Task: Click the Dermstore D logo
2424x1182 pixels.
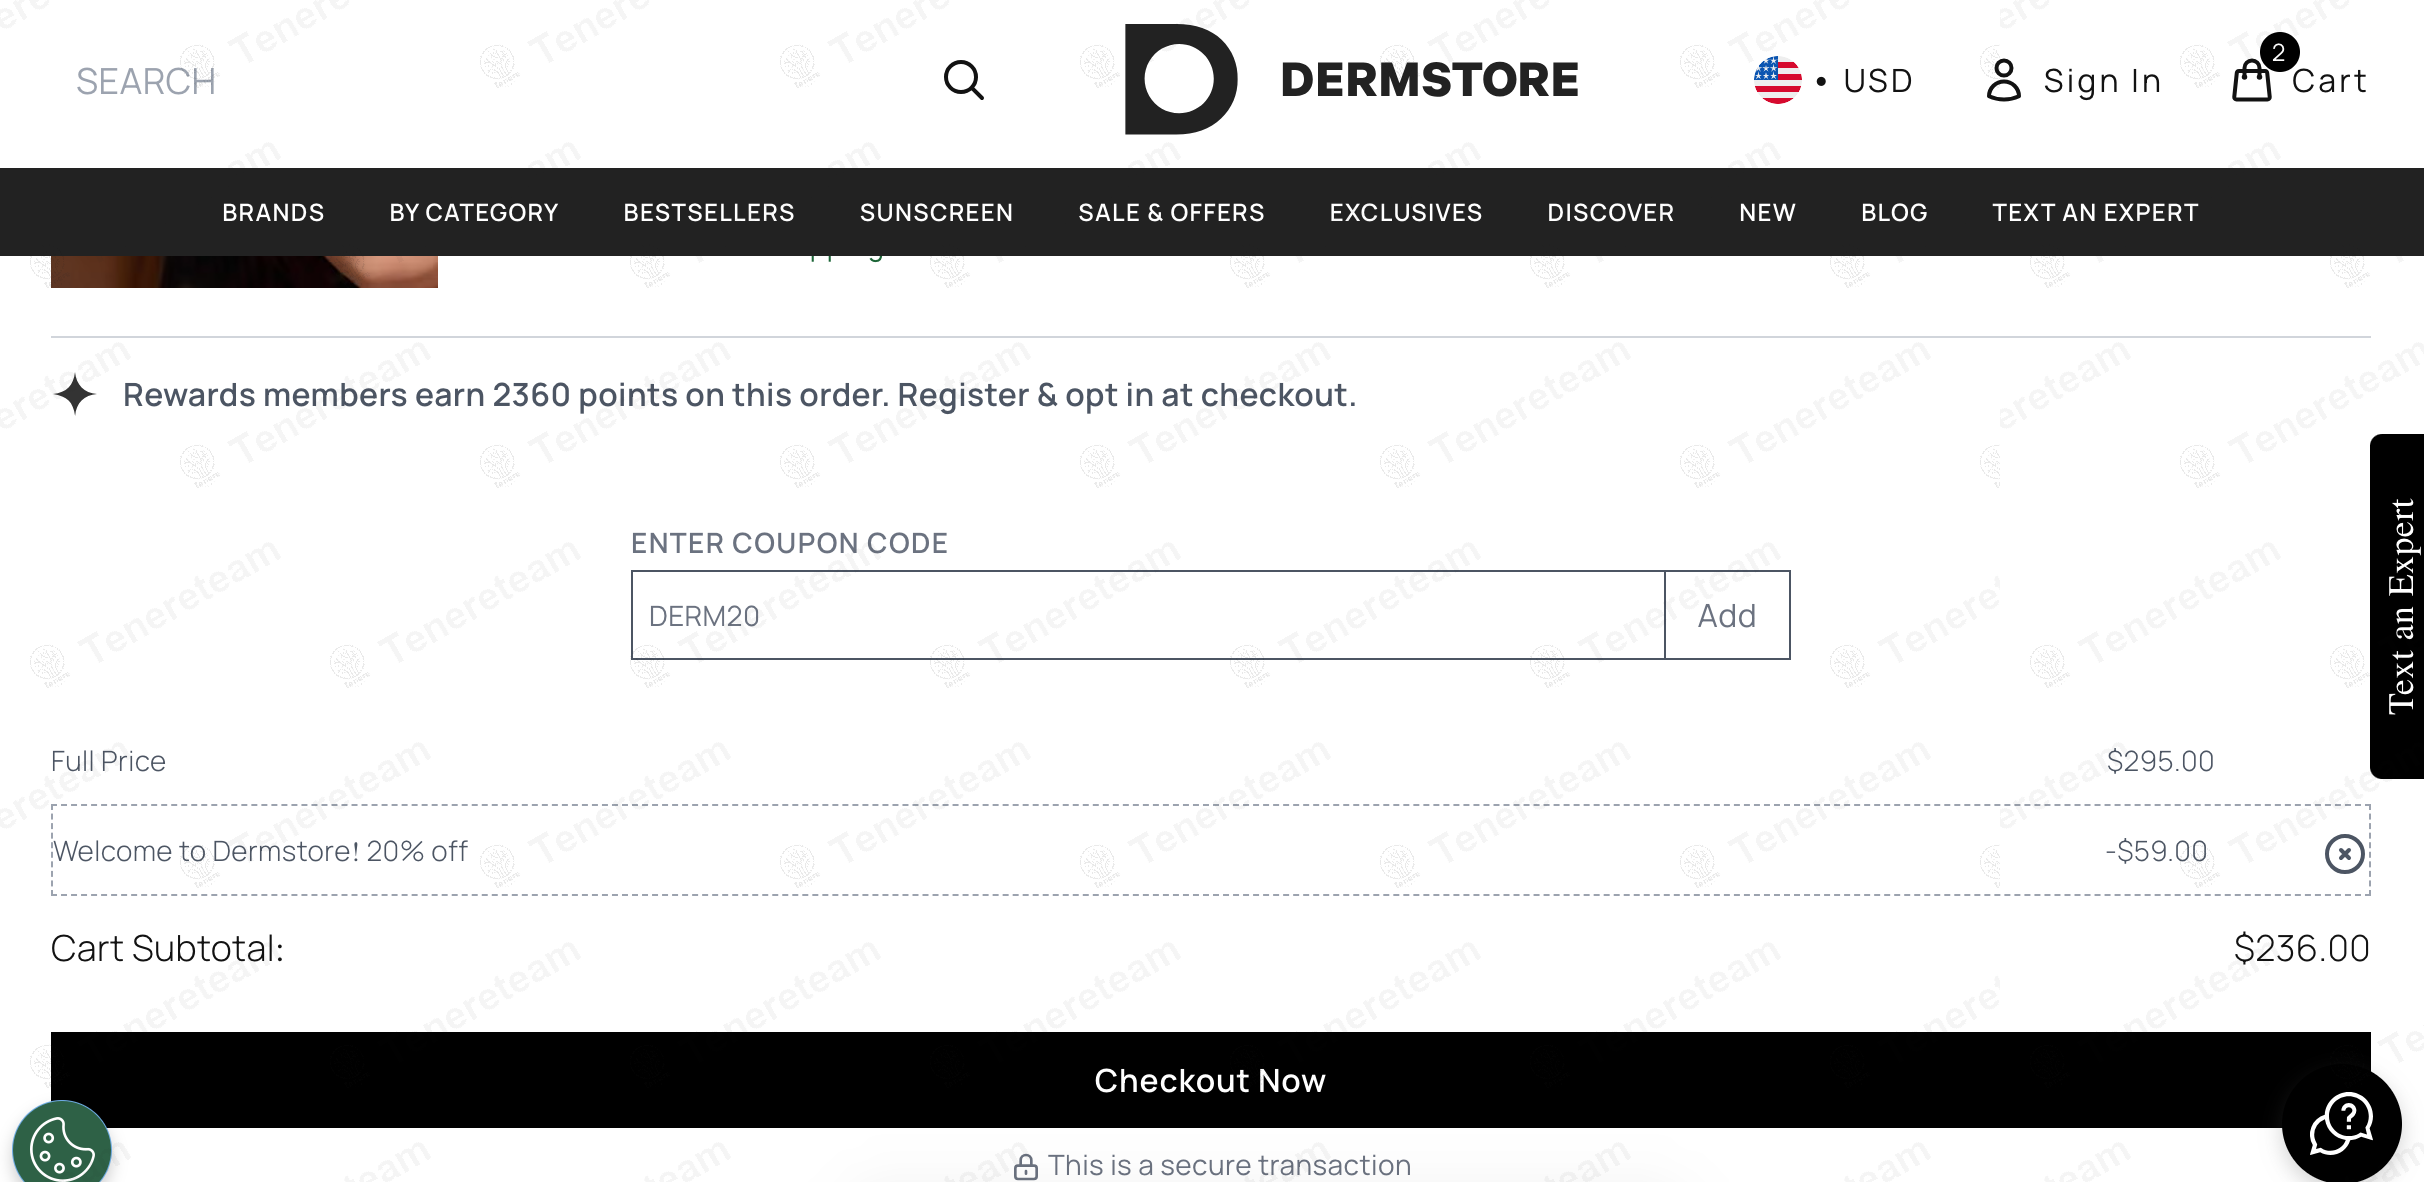Action: click(x=1180, y=80)
